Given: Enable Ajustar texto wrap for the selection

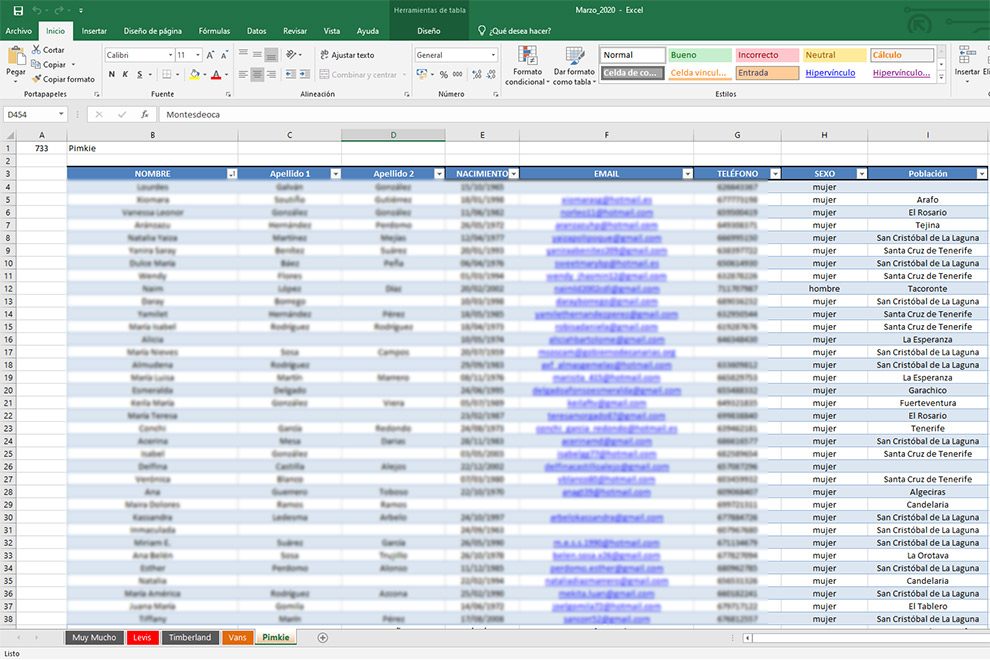Looking at the screenshot, I should click(353, 53).
